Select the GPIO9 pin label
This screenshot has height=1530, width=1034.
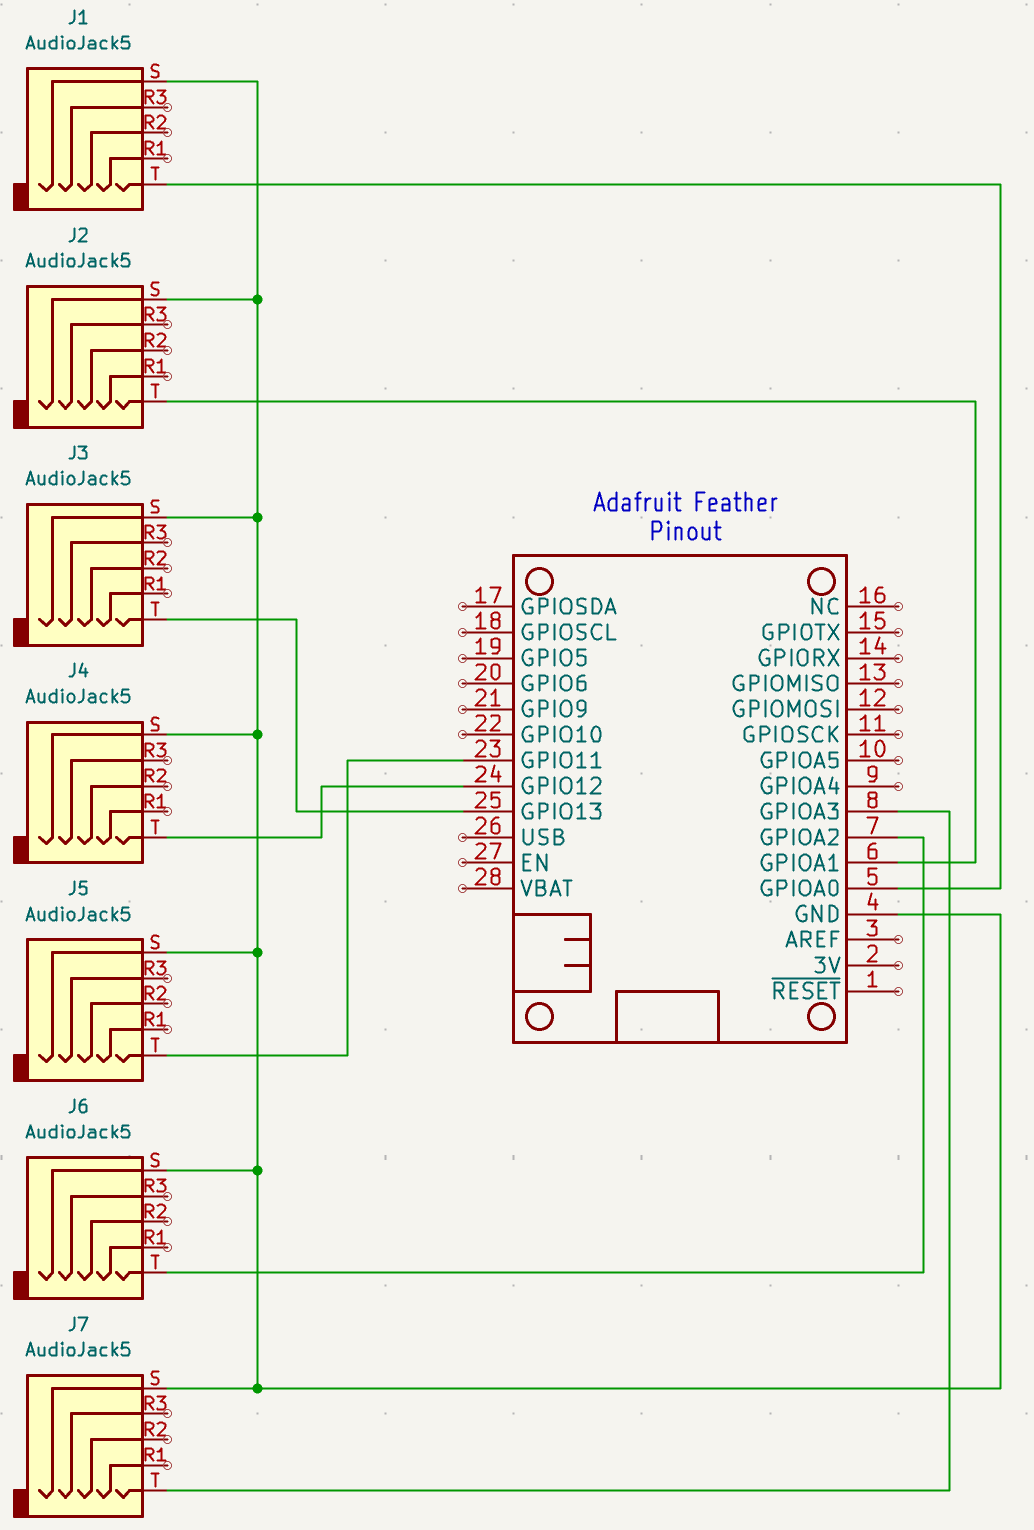coord(554,710)
